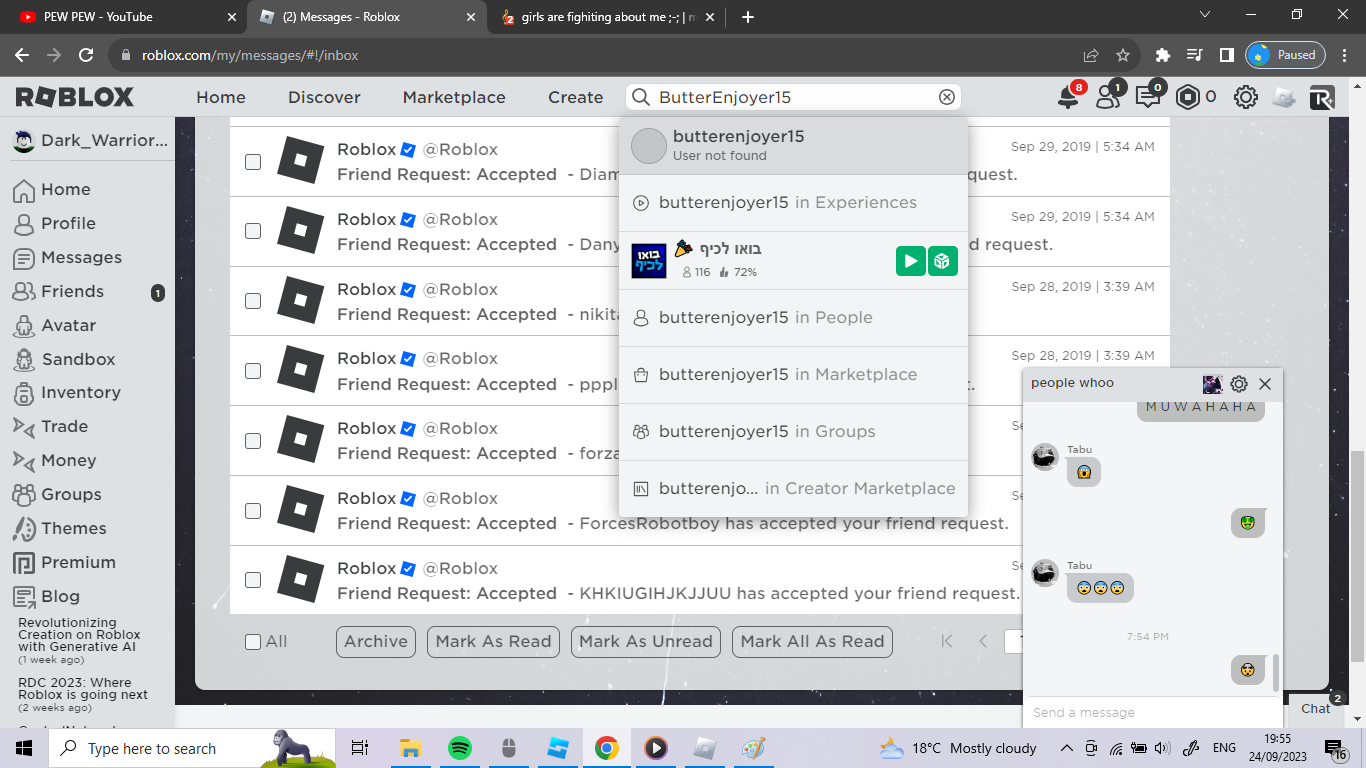Select the butterenjoyer15 user not found result

click(x=793, y=146)
